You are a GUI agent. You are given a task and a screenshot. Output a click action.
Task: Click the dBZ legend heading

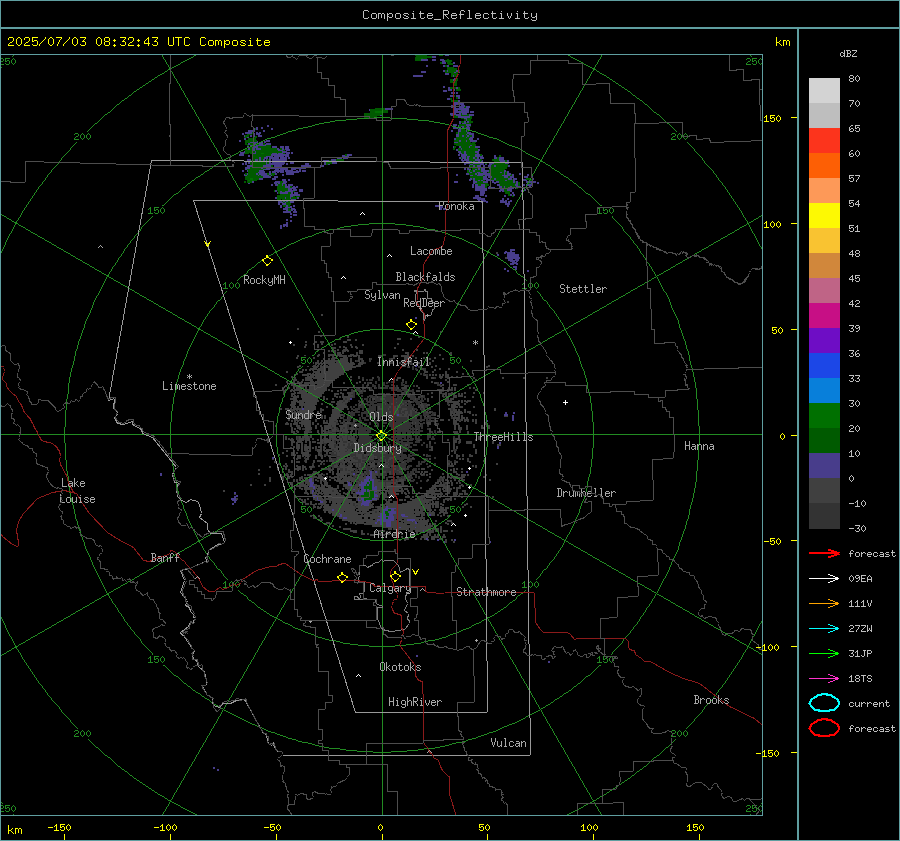pos(848,53)
